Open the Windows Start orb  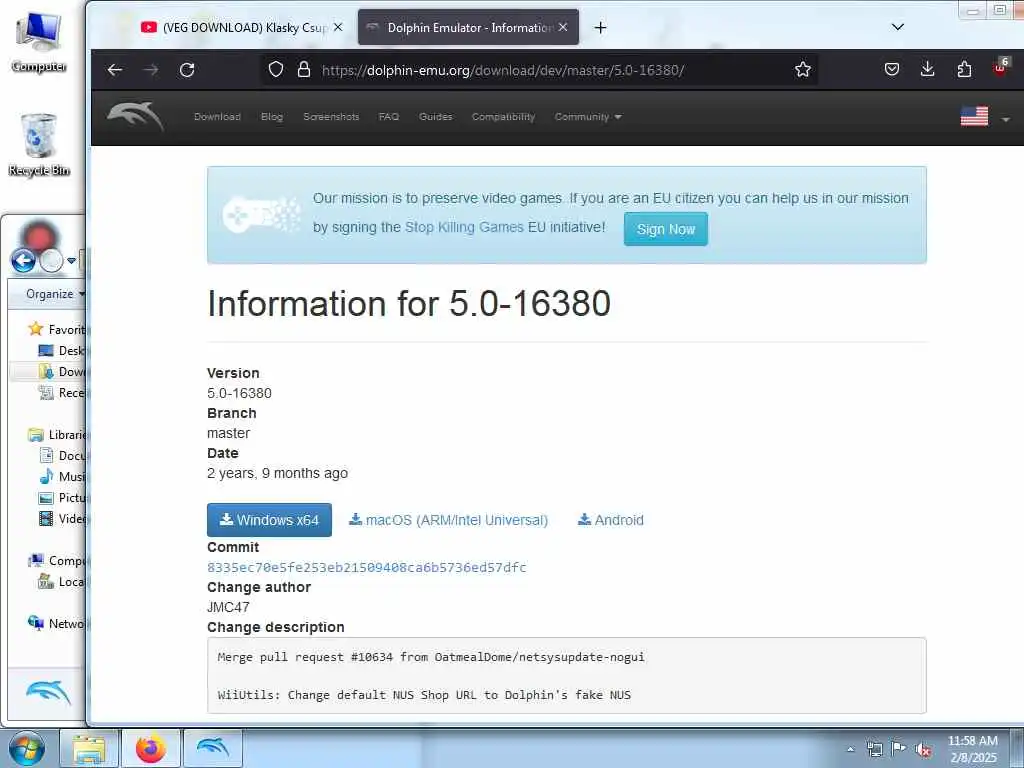[x=27, y=749]
